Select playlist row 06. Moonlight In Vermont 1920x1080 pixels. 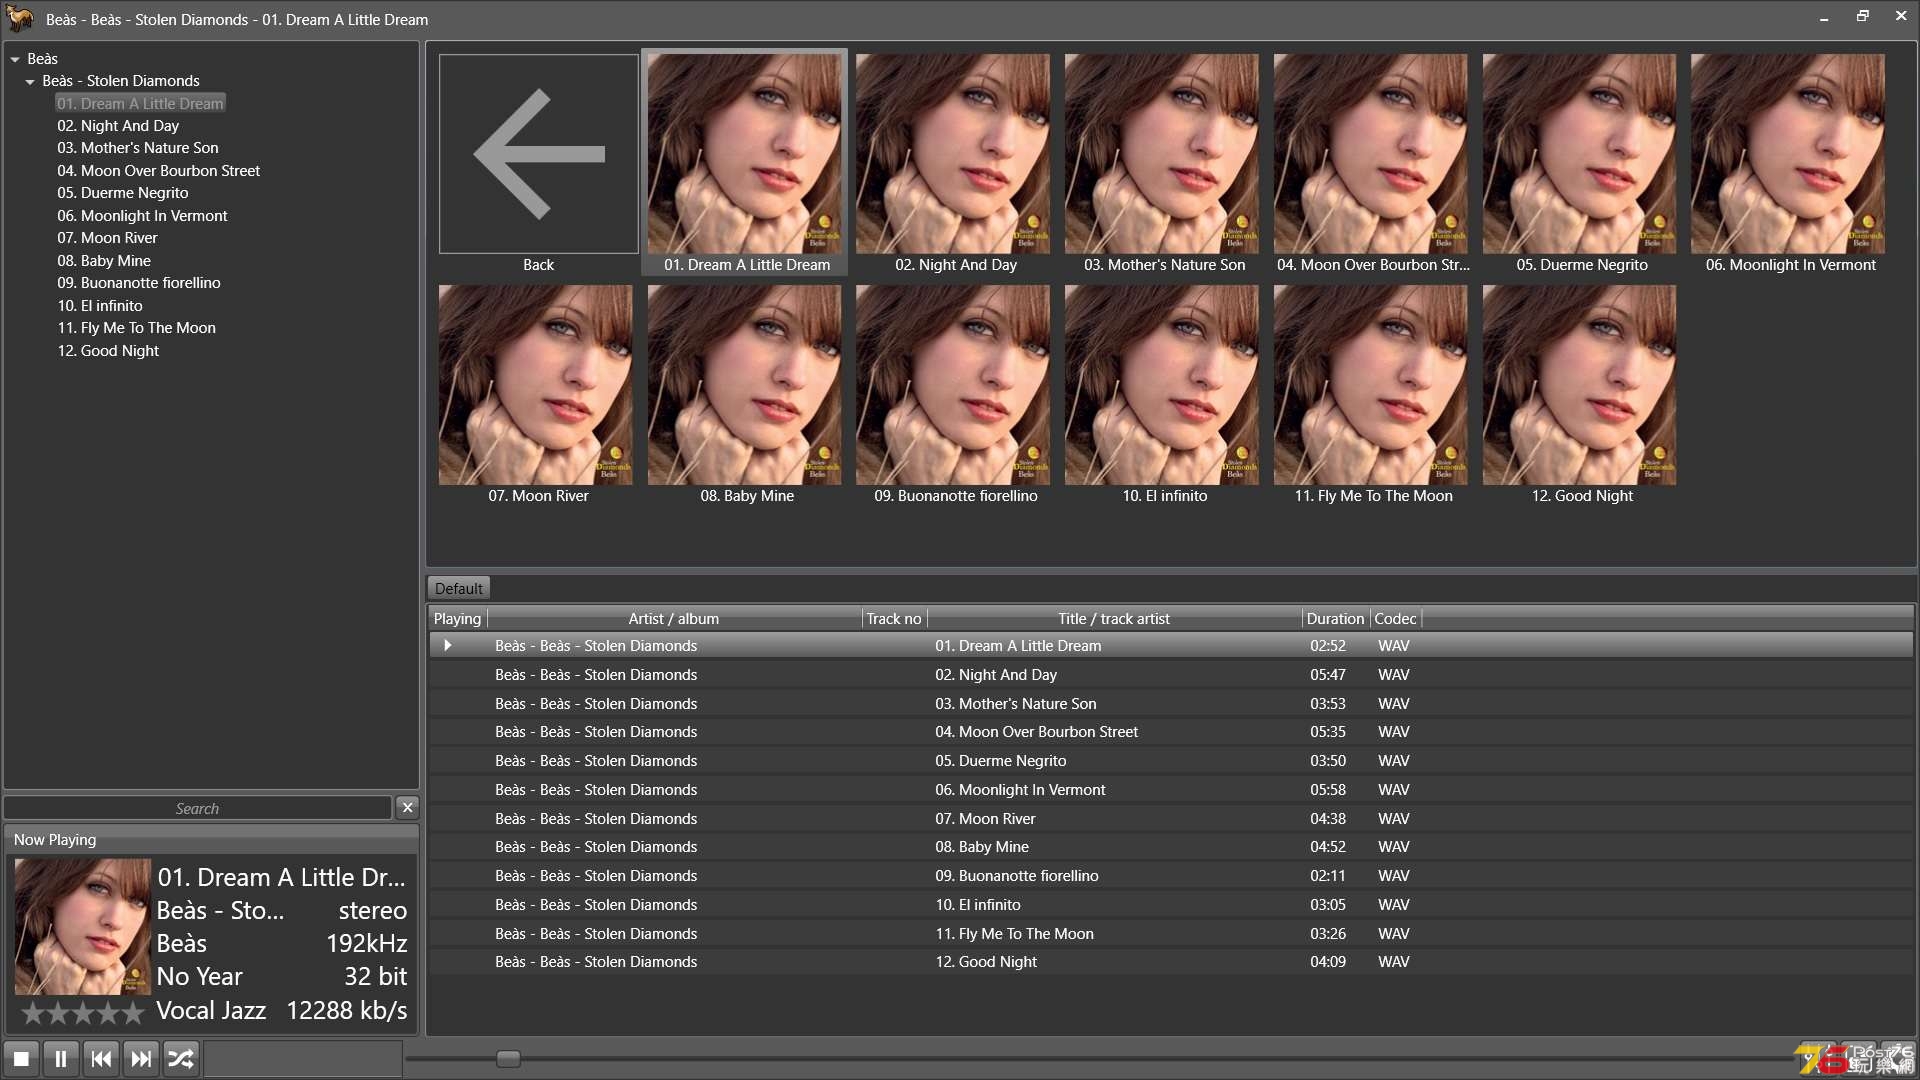1171,790
